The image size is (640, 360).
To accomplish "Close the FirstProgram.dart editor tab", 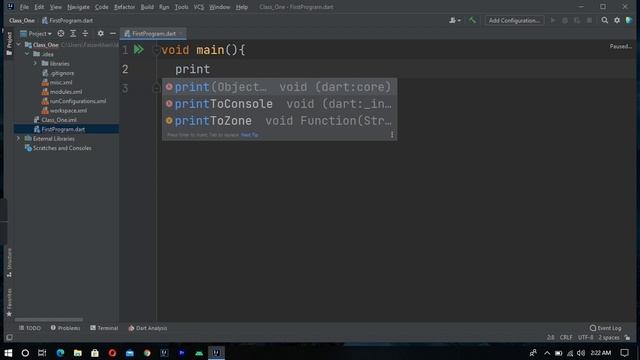I will click(181, 33).
